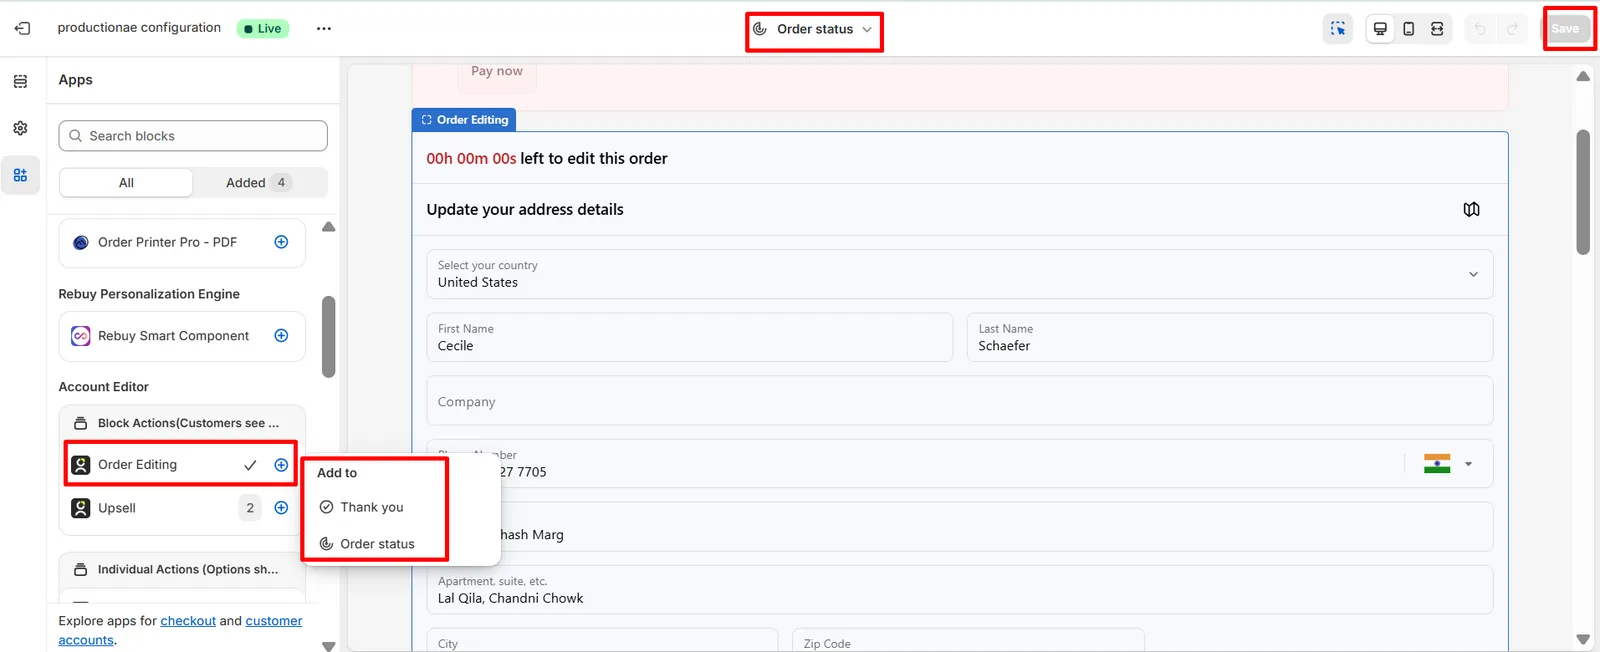This screenshot has width=1600, height=652.
Task: Click the preview pane scrollbar thumb
Action: 1583,192
